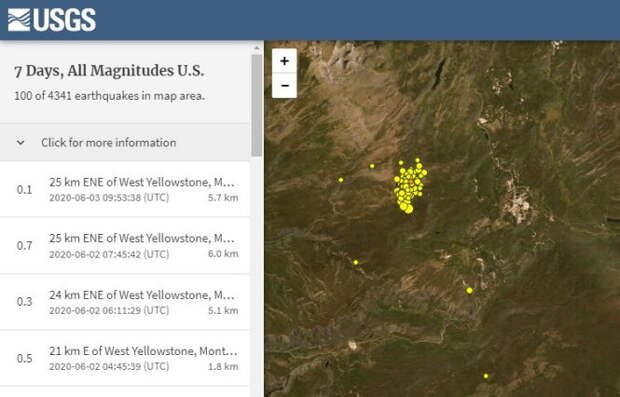
Task: Expand the 'Click for more information' chevron
Action: click(x=21, y=143)
